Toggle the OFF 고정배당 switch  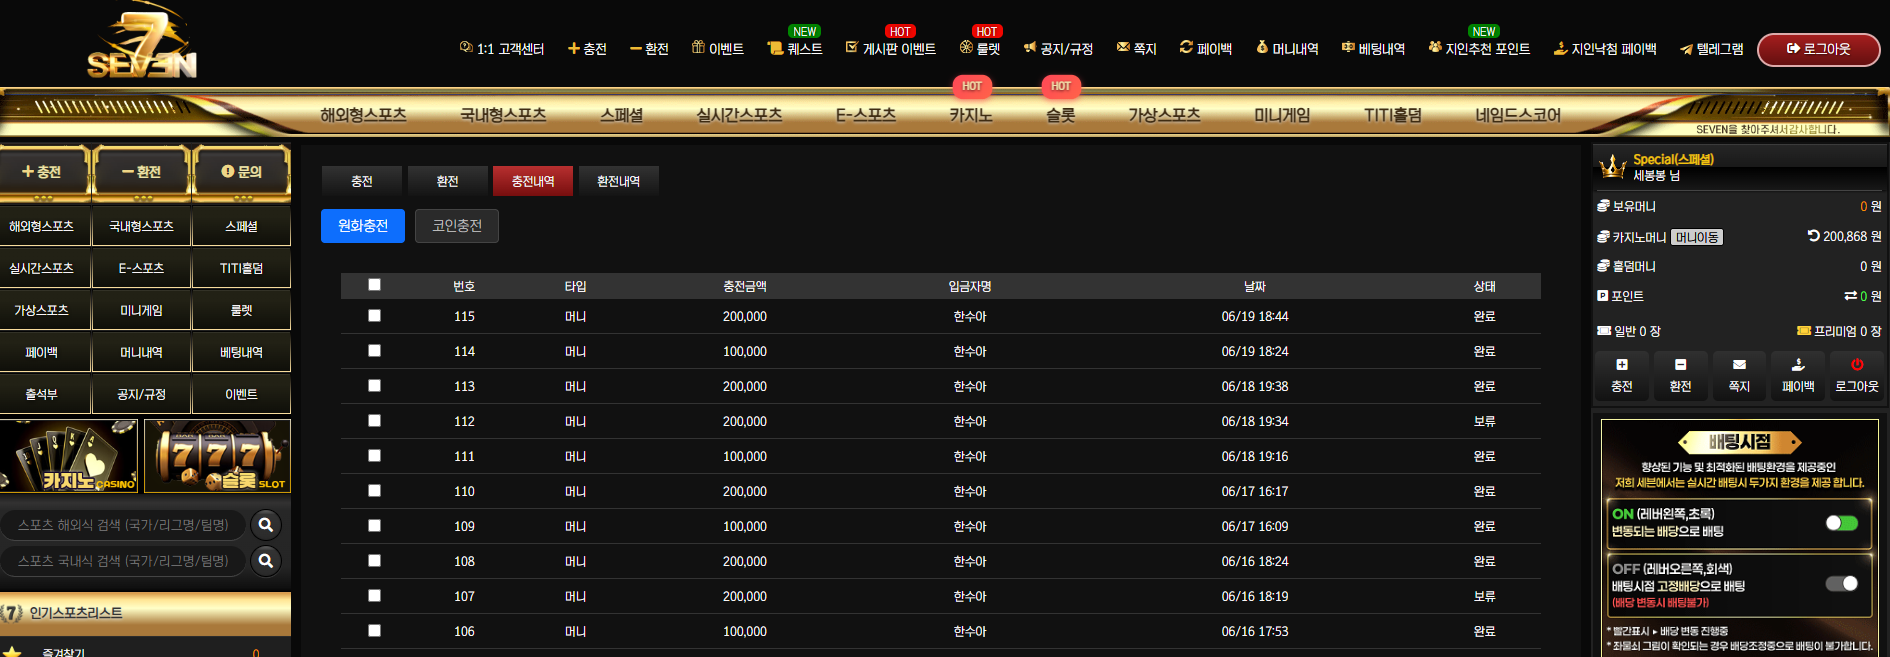(x=1841, y=583)
